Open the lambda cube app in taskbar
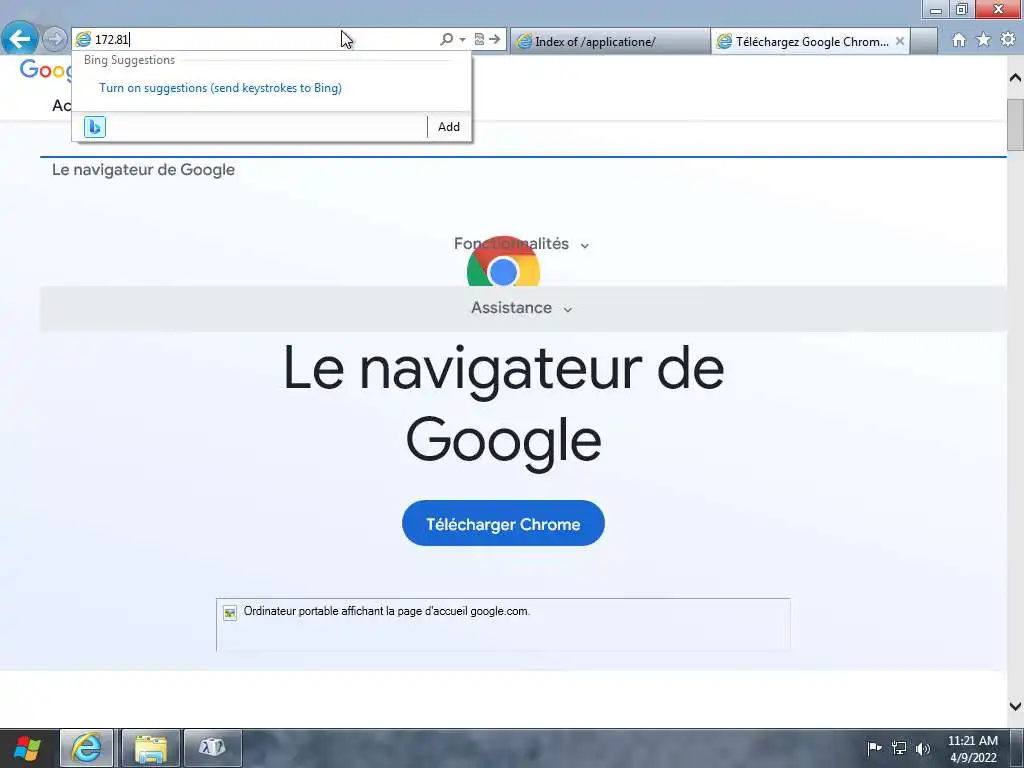Image resolution: width=1024 pixels, height=768 pixels. tap(212, 748)
